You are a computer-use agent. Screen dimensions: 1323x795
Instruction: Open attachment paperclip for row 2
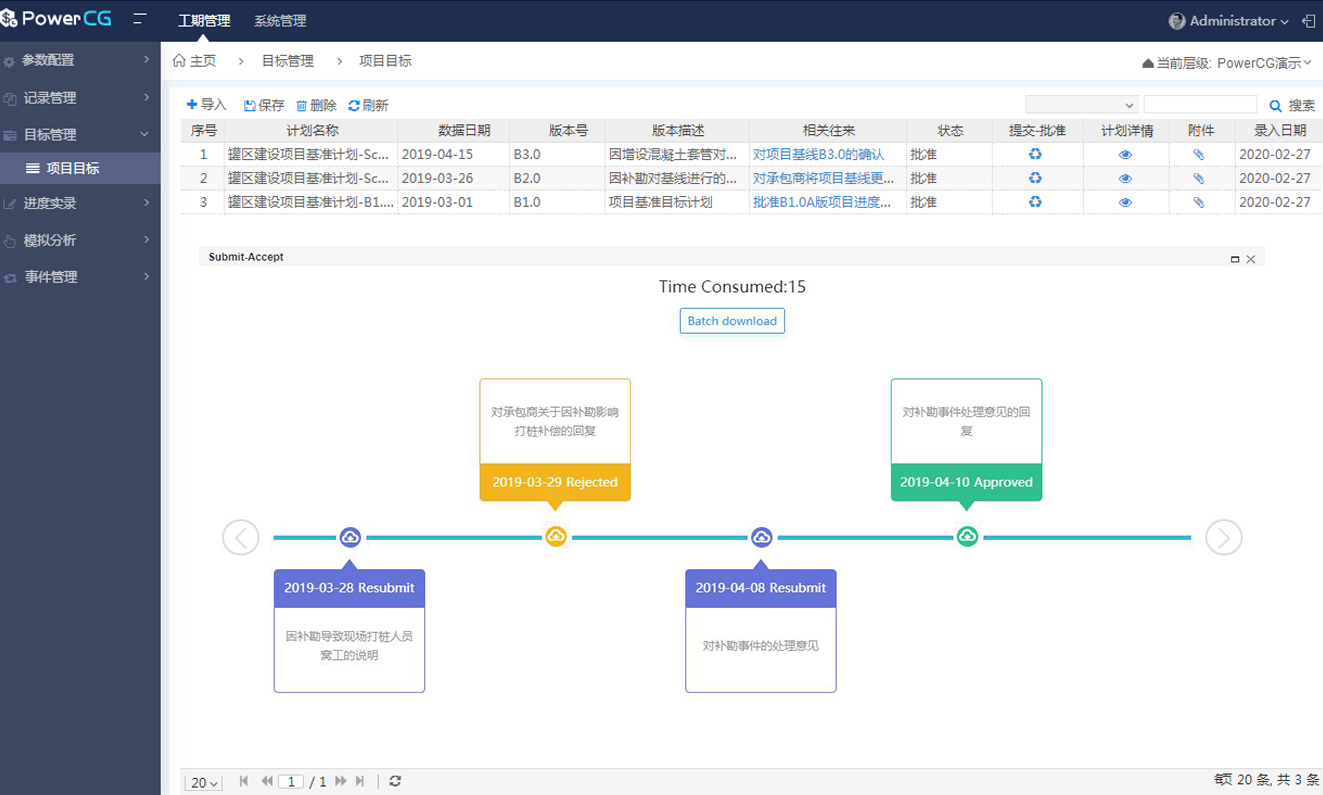tap(1198, 178)
